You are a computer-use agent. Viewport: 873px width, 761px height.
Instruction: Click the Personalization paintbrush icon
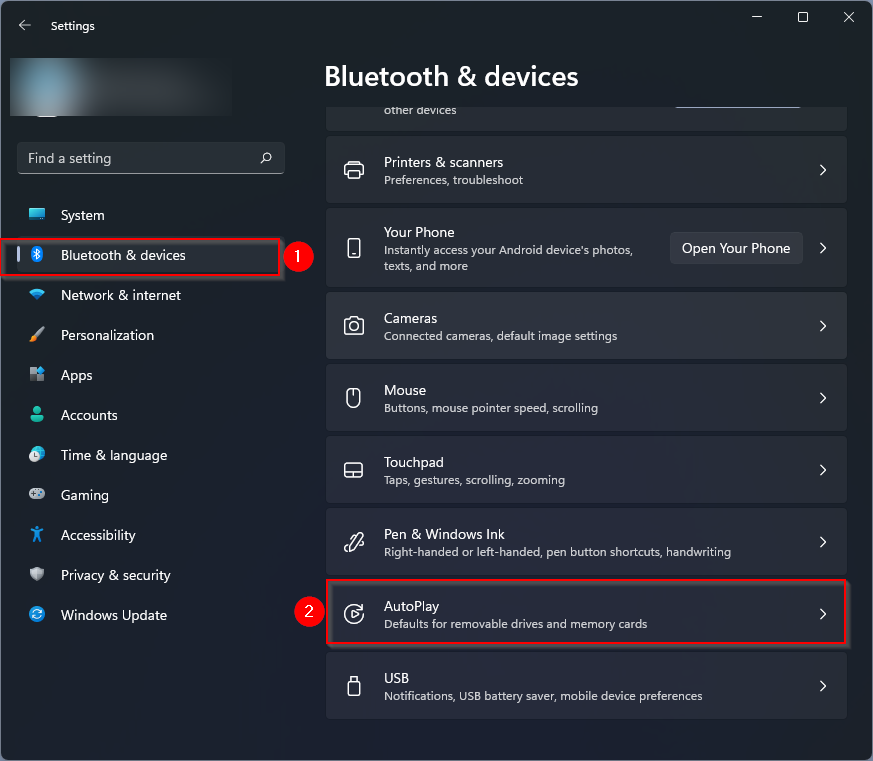37,335
